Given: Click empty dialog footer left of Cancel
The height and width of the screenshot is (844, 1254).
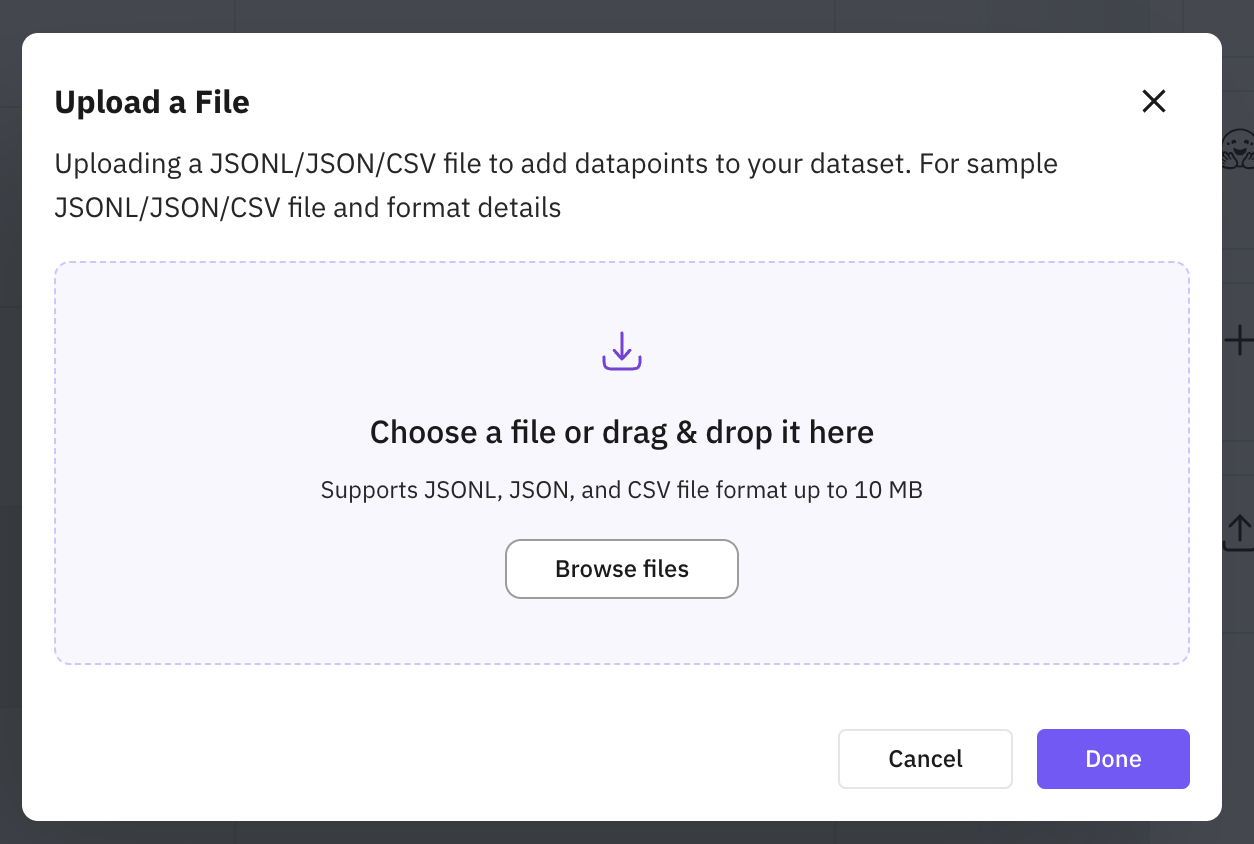Looking at the screenshot, I should point(400,759).
